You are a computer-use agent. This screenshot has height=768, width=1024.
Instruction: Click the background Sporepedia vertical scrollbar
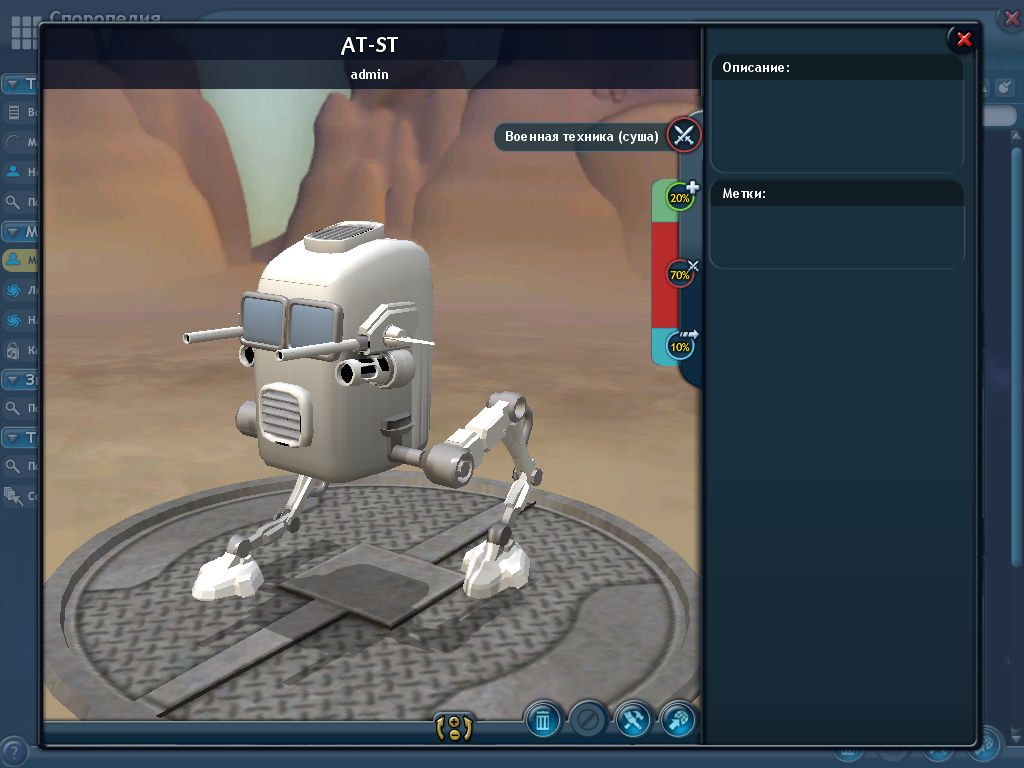point(1016,356)
